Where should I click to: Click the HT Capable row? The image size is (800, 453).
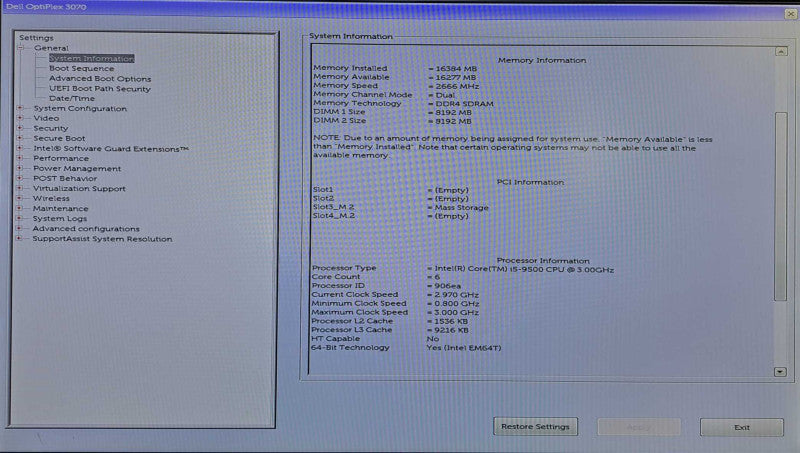(x=376, y=339)
